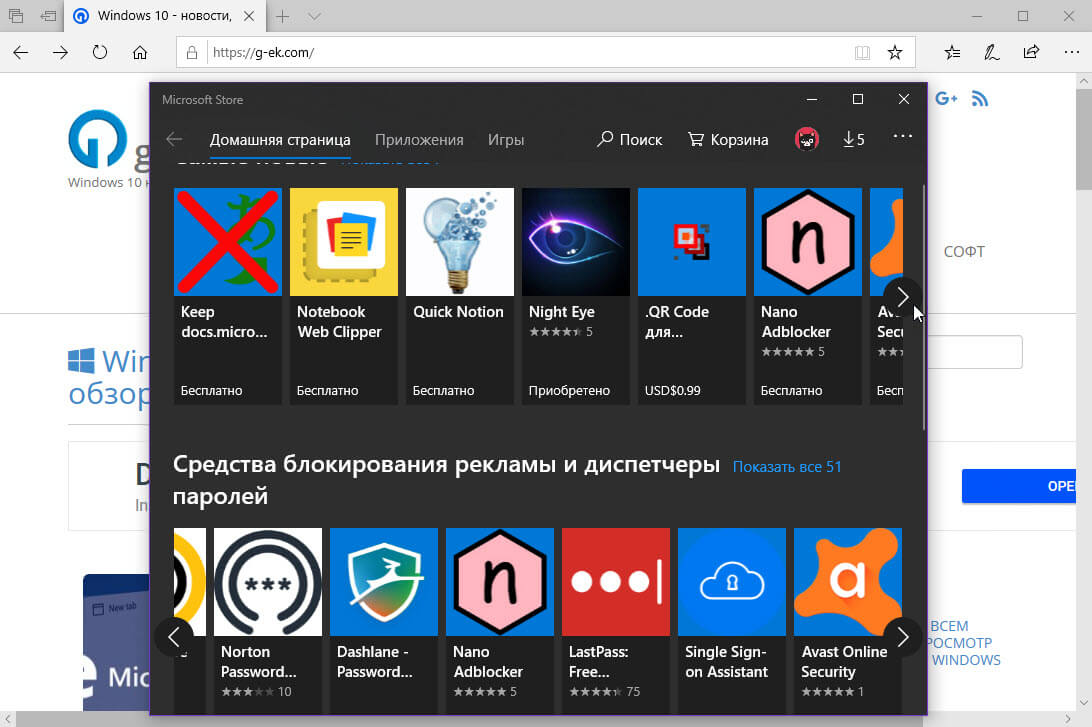Click Показать все 51 for ad blockers
The image size is (1092, 727).
click(x=787, y=467)
